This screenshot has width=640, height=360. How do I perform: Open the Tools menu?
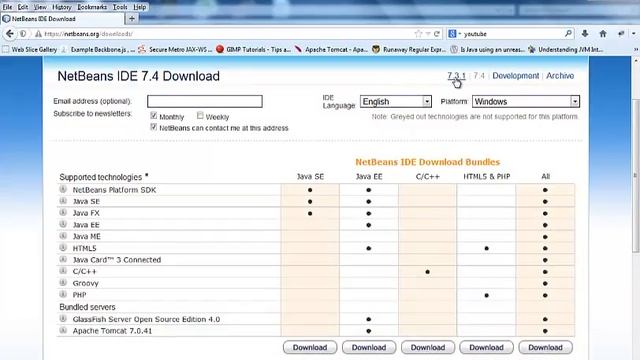(120, 7)
